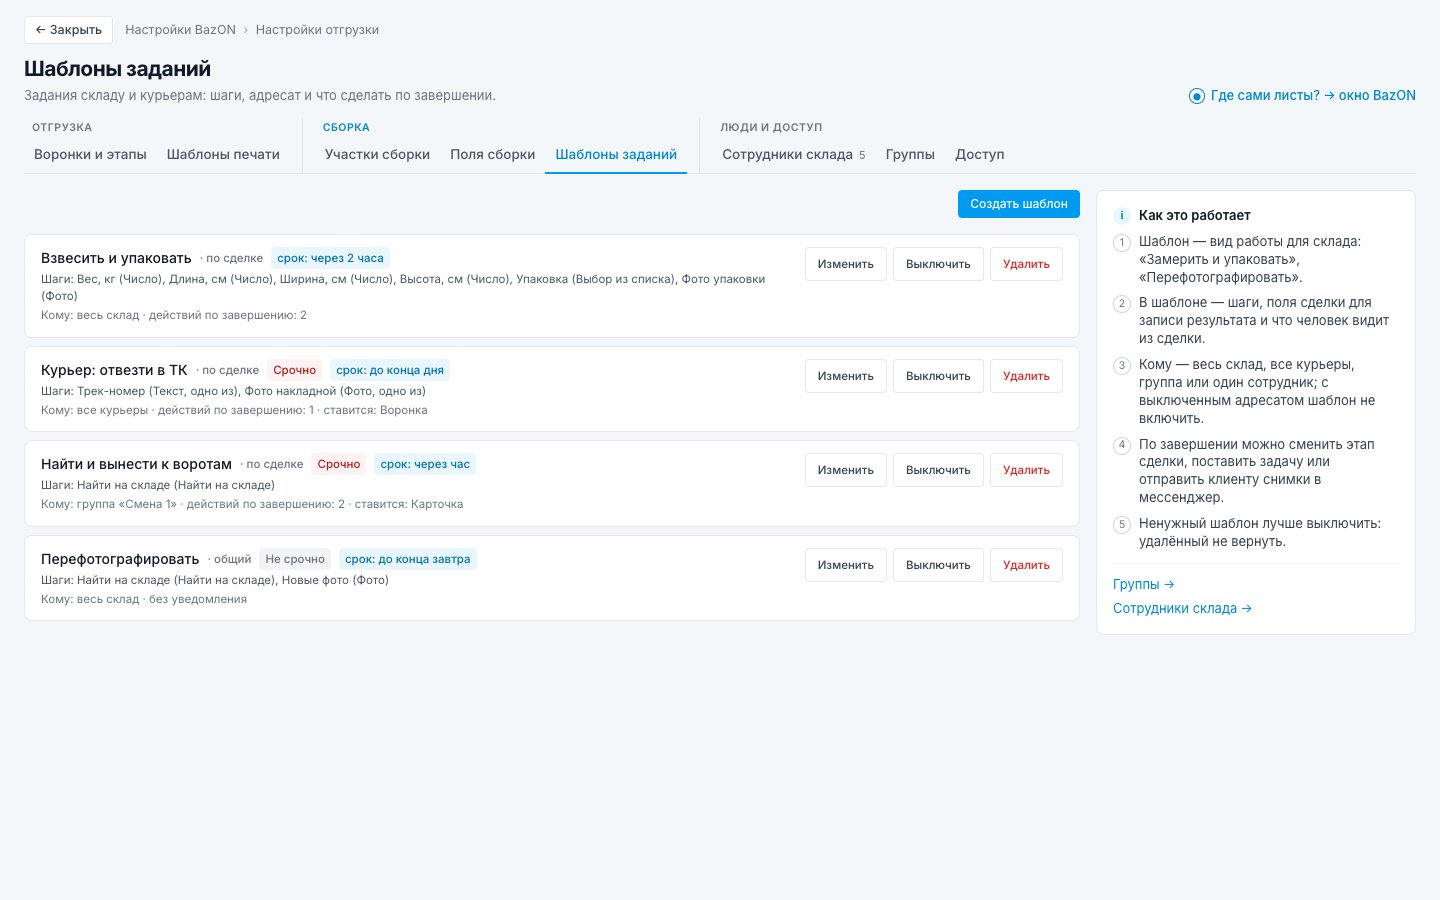Open the 'Сотрудники склада →' help panel link
The width and height of the screenshot is (1440, 900).
pos(1182,608)
